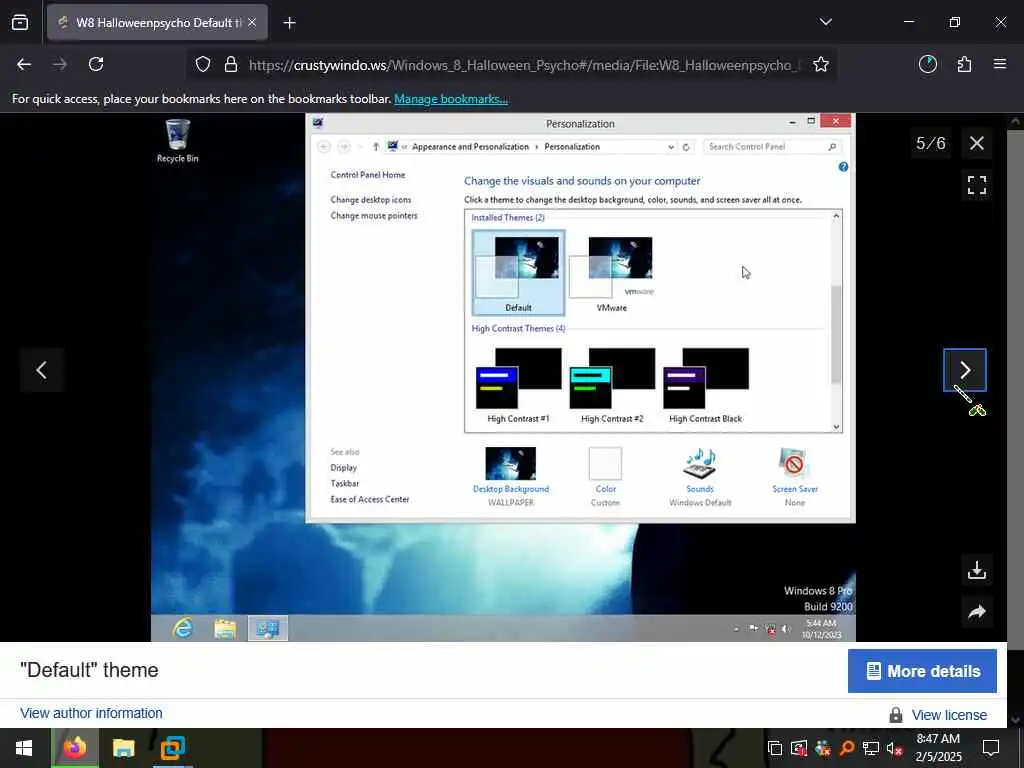Open the View license link
1024x768 pixels.
949,715
